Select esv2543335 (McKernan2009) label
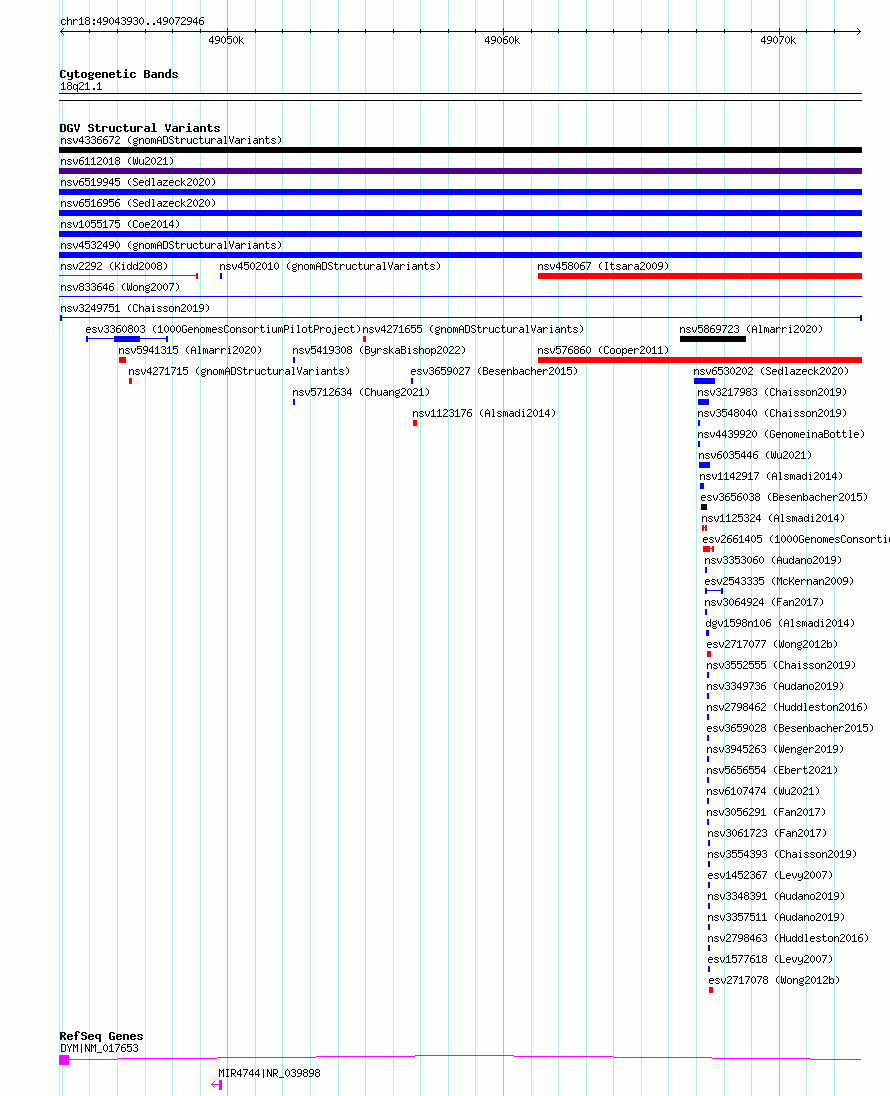Screen dimensions: 890x1096 [x=779, y=581]
